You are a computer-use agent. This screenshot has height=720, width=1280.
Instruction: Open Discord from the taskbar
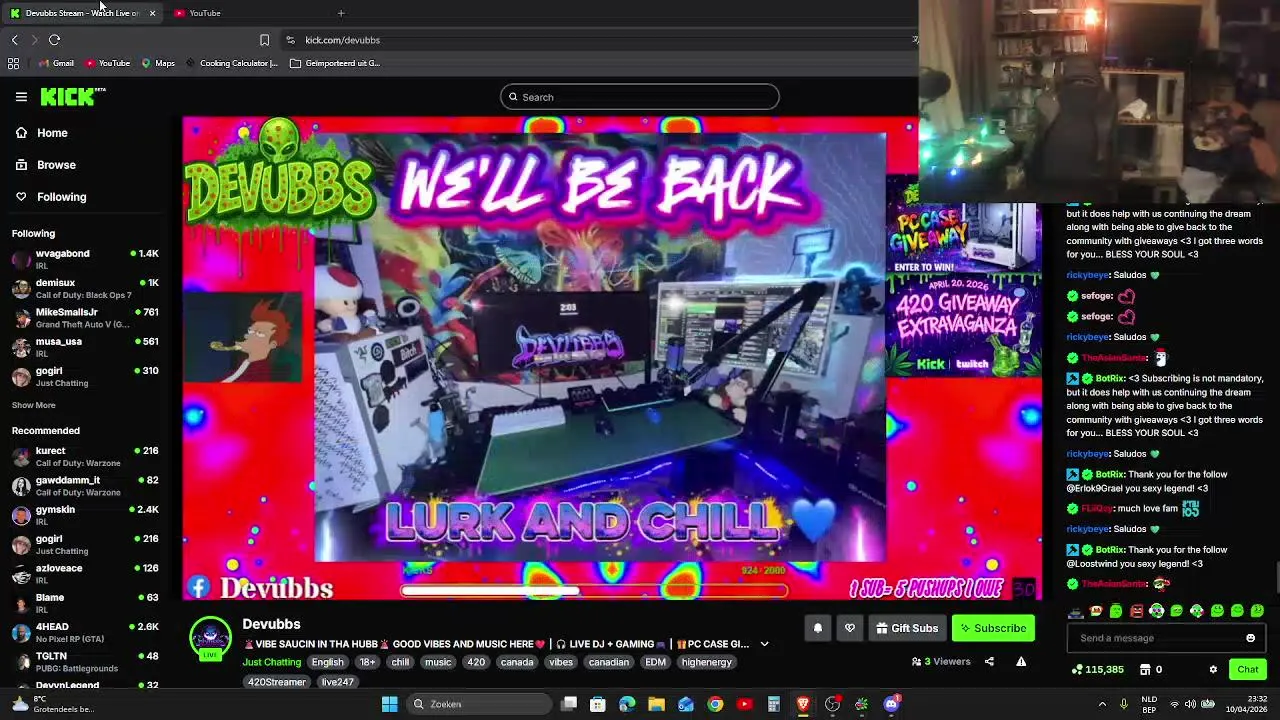click(891, 704)
